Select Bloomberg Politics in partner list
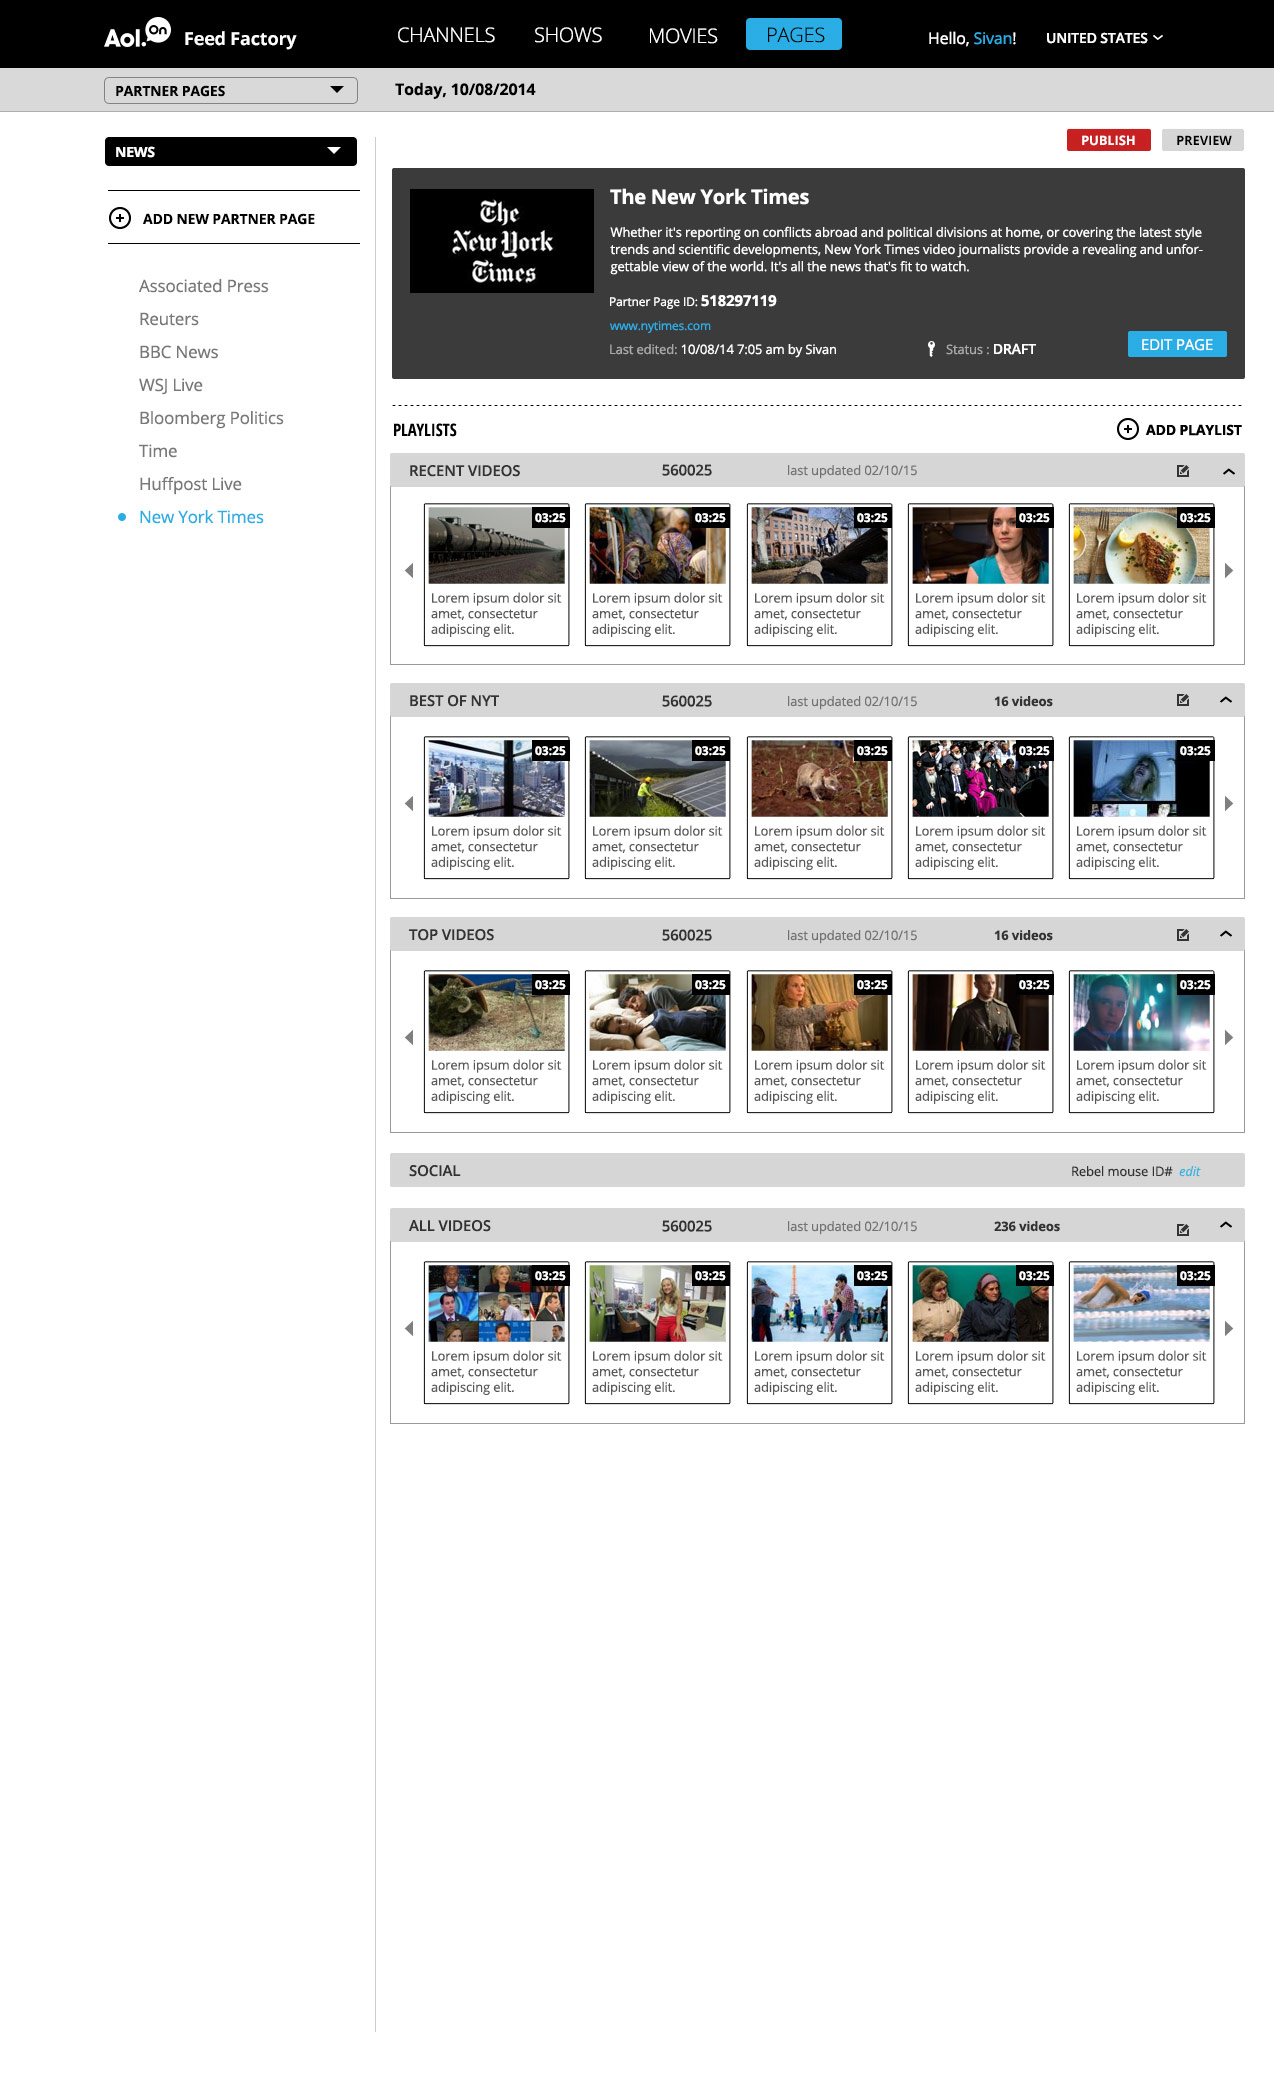Viewport: 1274px width, 2084px height. pyautogui.click(x=211, y=418)
